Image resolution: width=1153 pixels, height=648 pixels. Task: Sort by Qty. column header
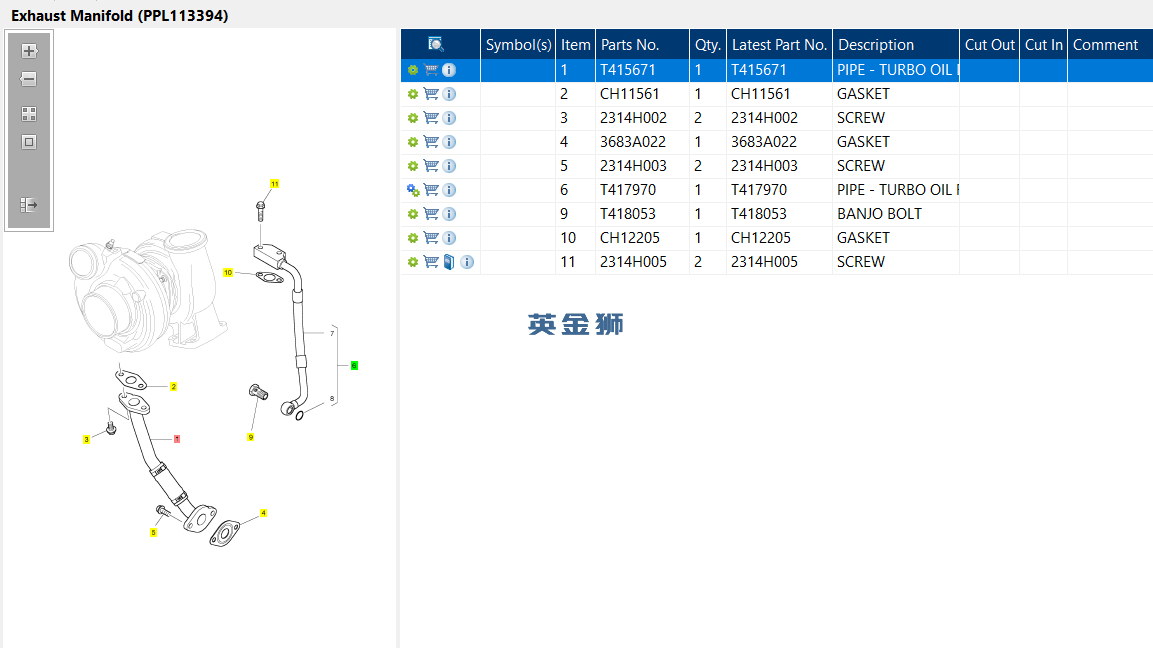pyautogui.click(x=707, y=45)
